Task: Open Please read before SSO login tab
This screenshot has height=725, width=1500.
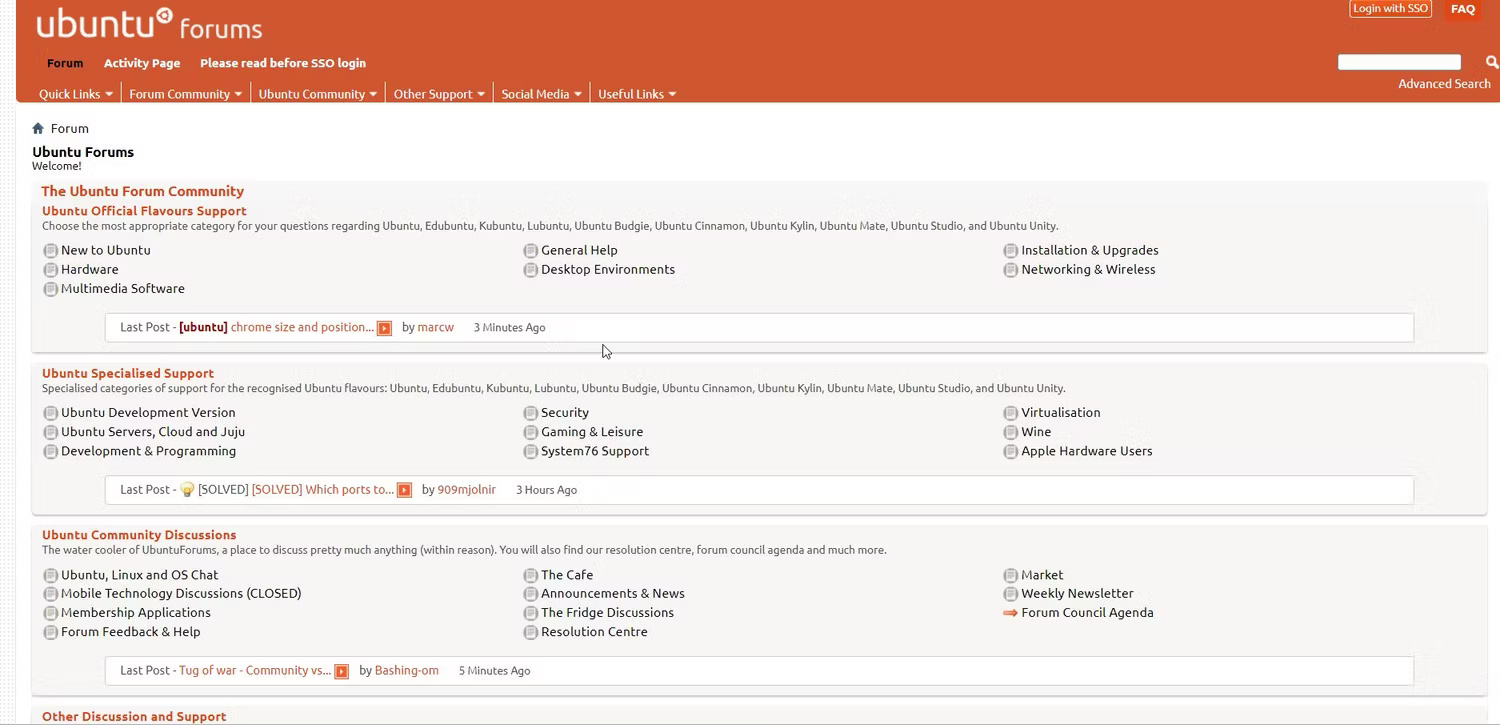Action: coord(283,63)
